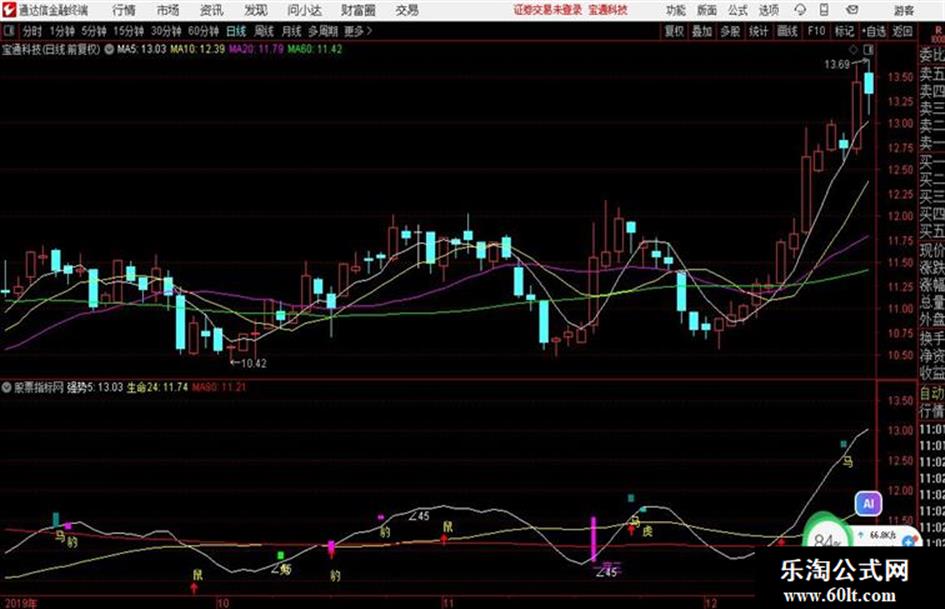
Task: Click the 多股 toolbar button
Action: point(730,31)
